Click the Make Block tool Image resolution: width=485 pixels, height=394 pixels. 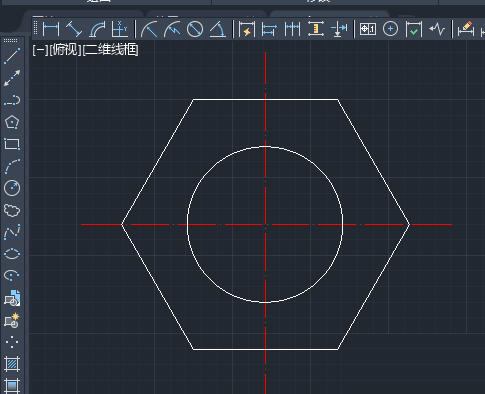click(x=12, y=320)
